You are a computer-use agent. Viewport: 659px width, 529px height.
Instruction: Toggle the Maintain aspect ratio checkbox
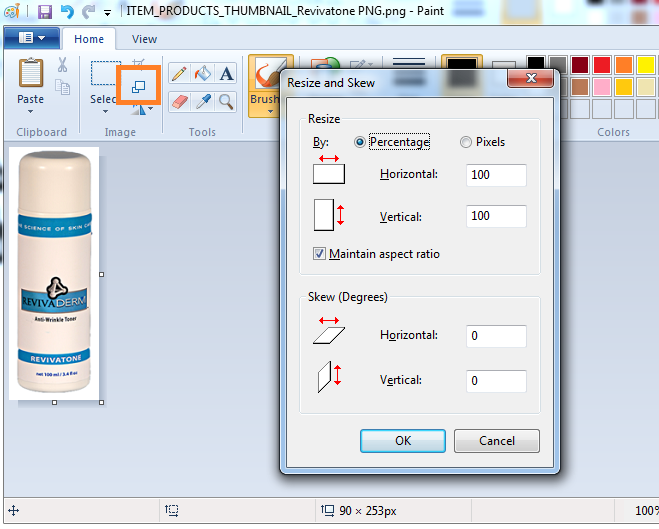320,254
